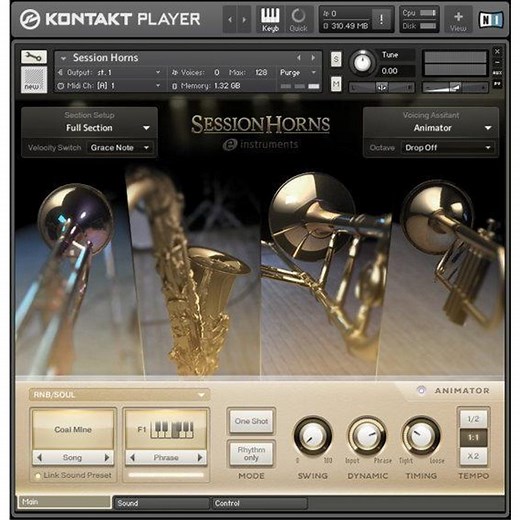Viewport: 520px width, 520px height.
Task: Open the Purge dropdown menu
Action: click(298, 72)
